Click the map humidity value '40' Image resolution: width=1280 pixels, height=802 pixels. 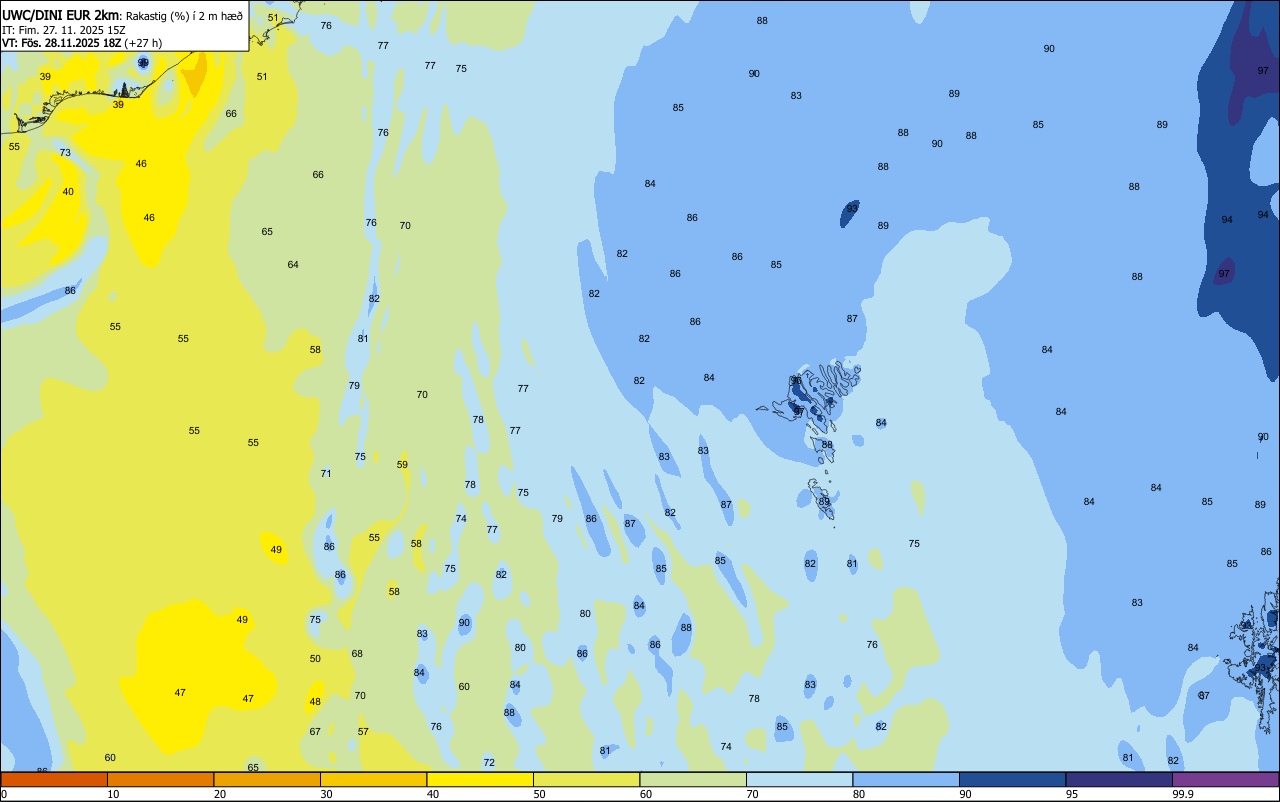[68, 191]
